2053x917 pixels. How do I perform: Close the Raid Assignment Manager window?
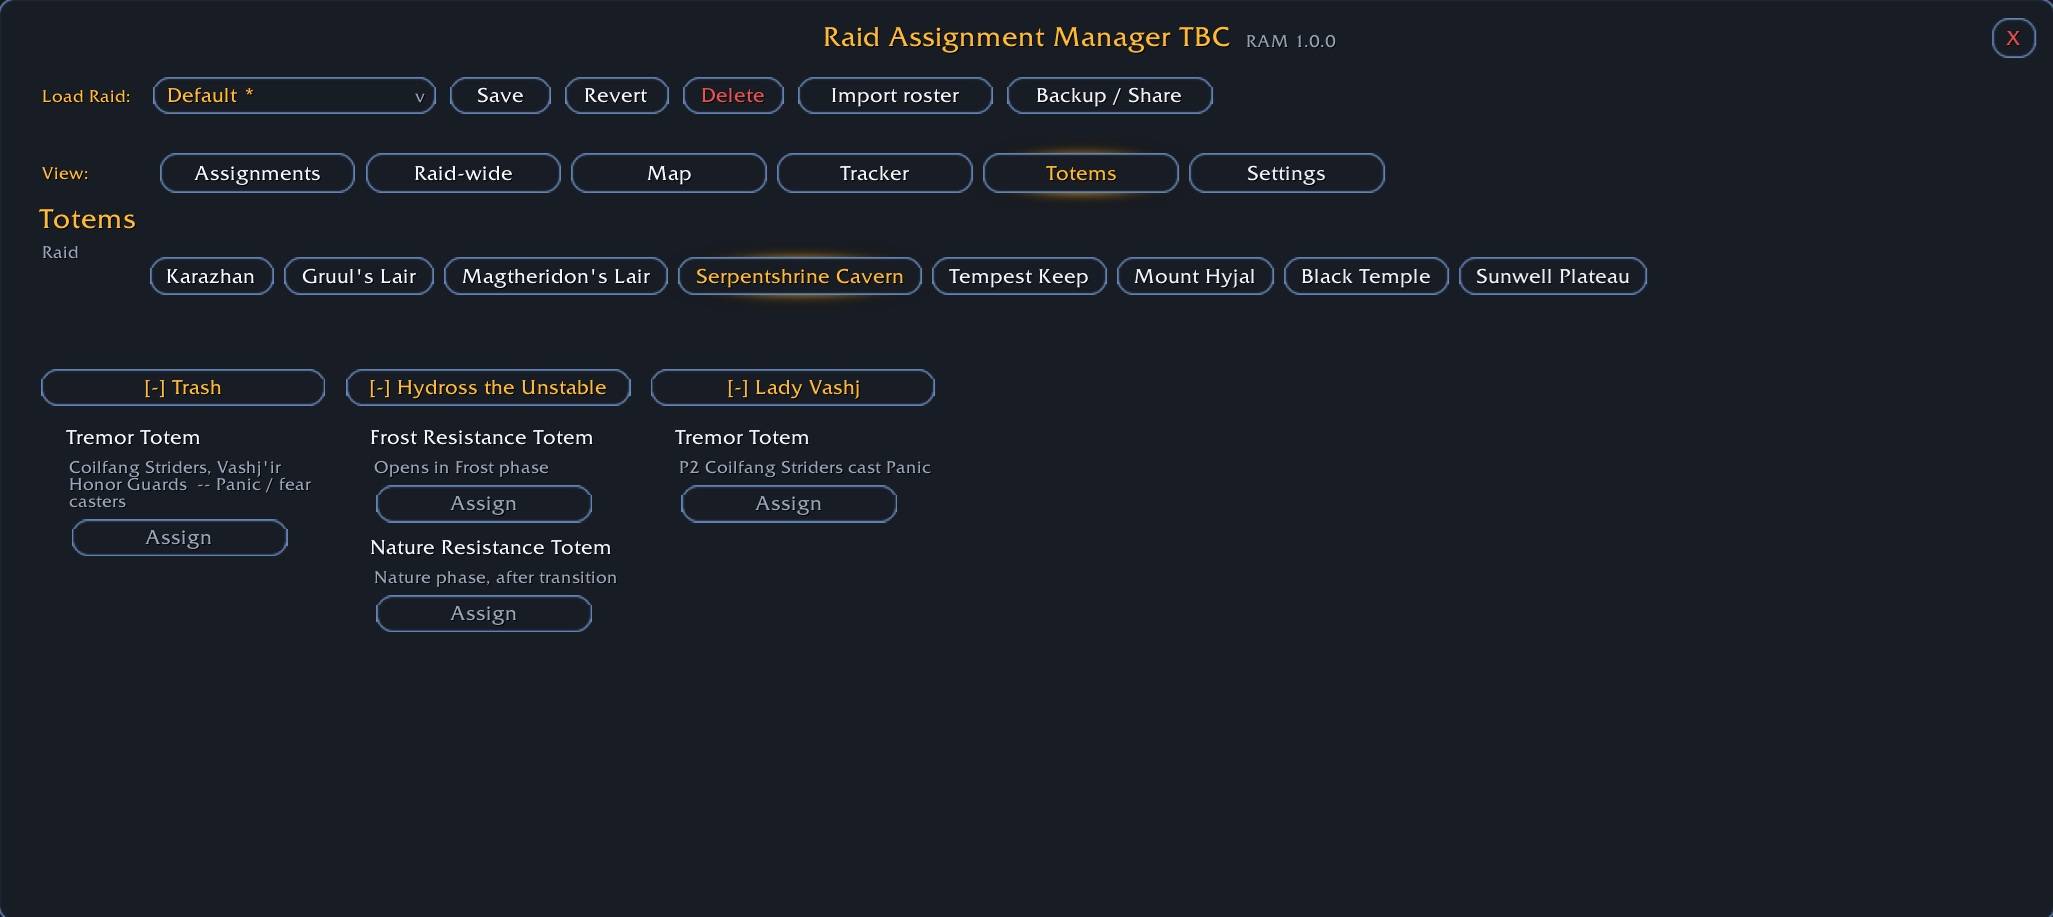coord(2013,39)
